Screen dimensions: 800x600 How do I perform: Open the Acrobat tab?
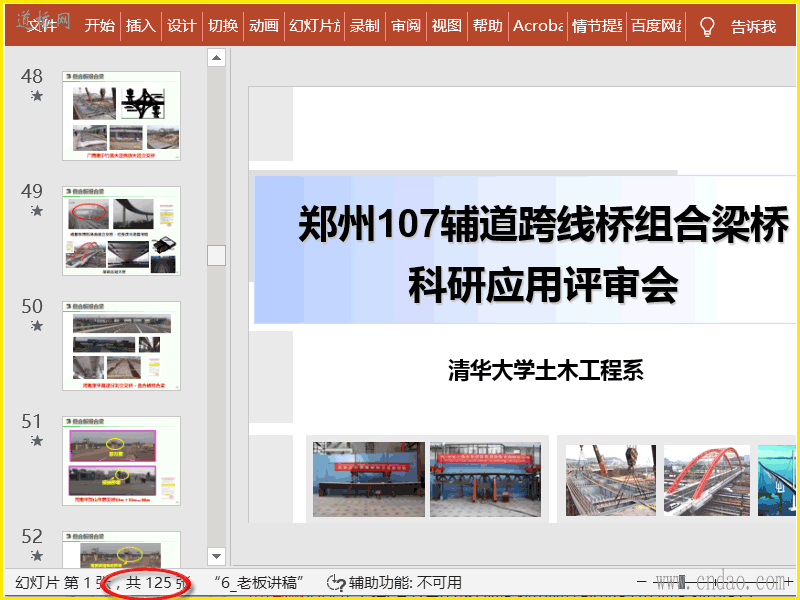point(538,26)
